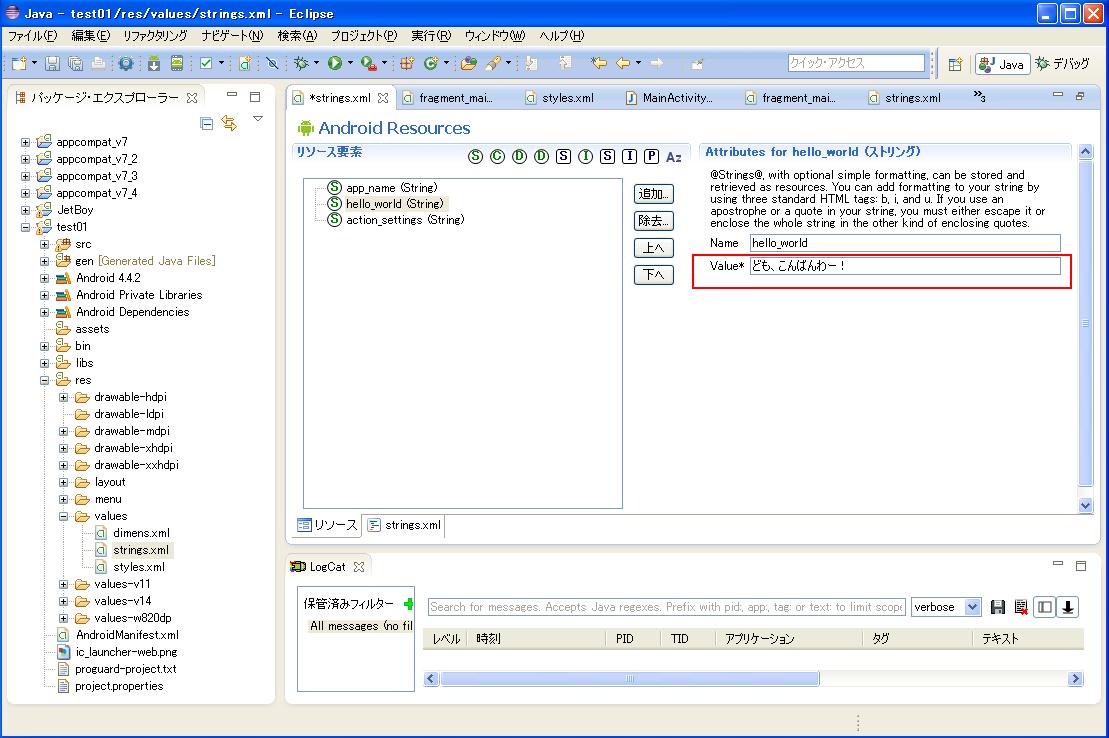The height and width of the screenshot is (738, 1109).
Task: Click the New Android XML file icon
Action: tap(245, 64)
